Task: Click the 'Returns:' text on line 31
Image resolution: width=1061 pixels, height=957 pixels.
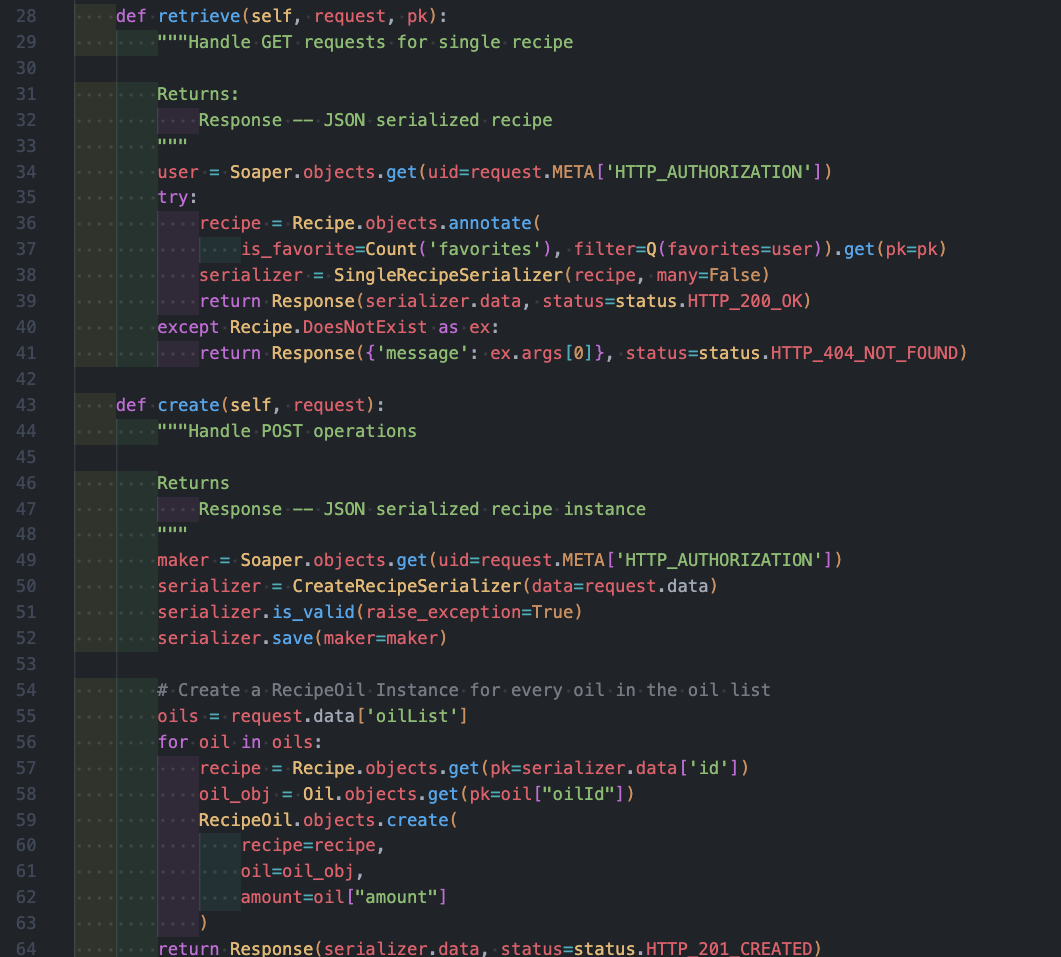Action: 198,94
